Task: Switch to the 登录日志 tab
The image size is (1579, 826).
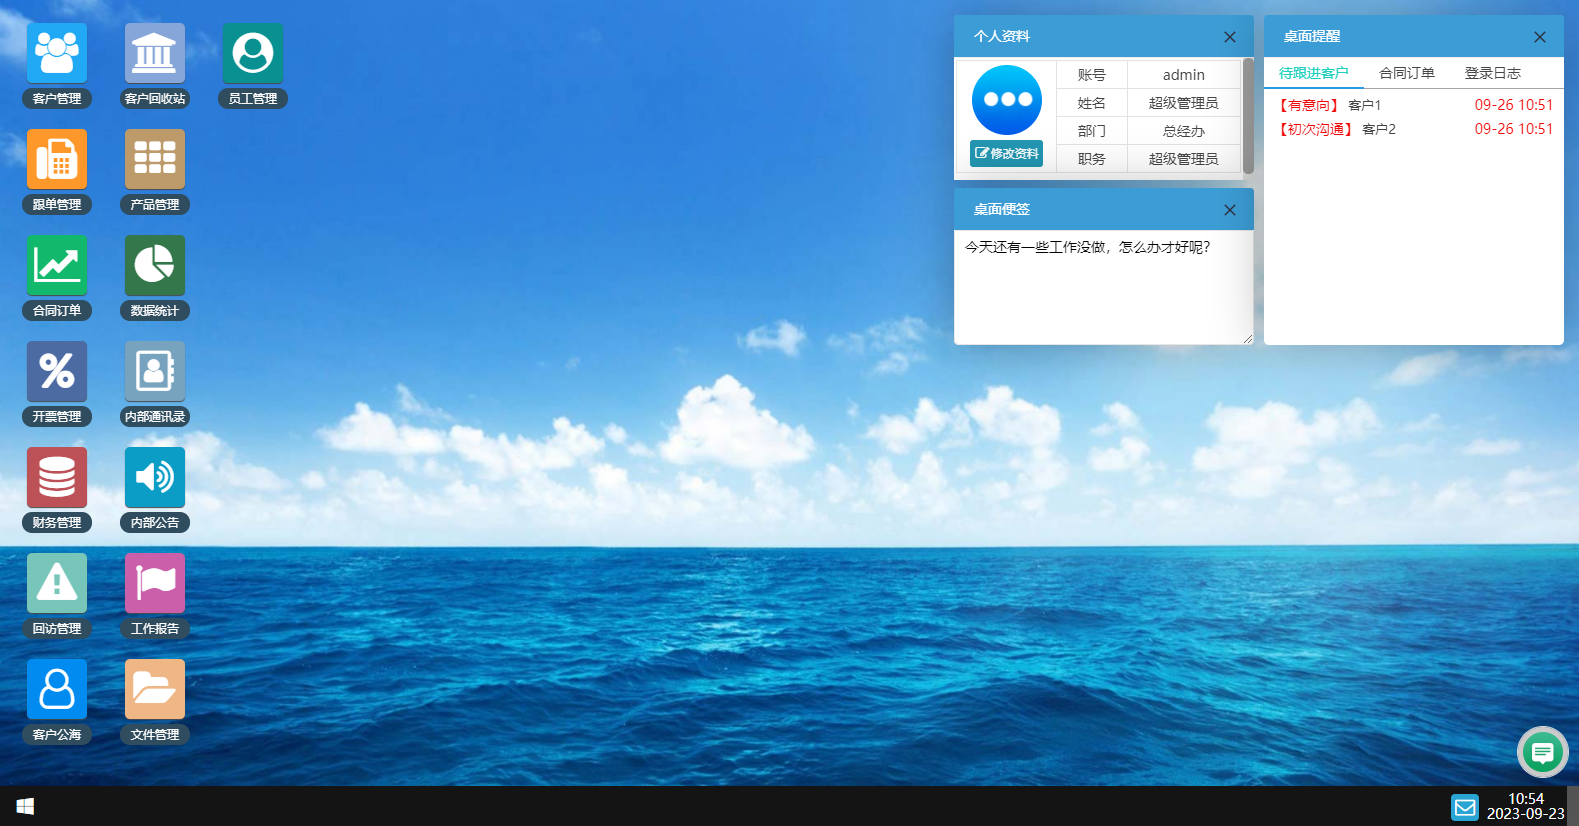Action: (1492, 73)
